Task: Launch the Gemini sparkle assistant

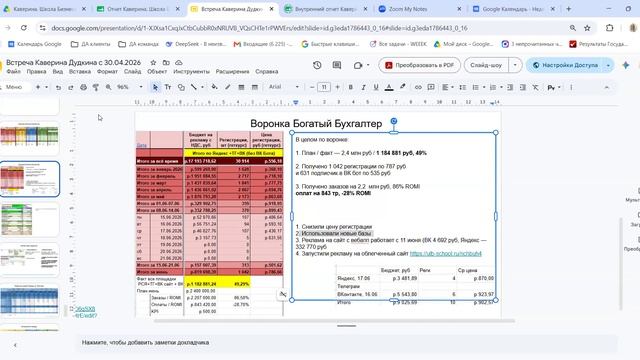Action: click(x=626, y=65)
